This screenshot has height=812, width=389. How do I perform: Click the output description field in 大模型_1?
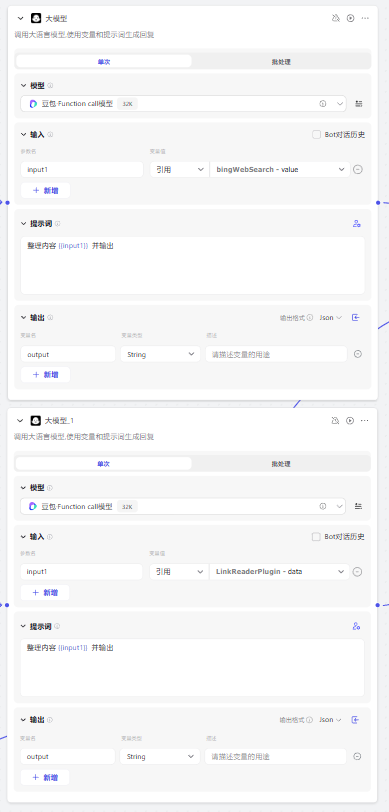point(276,757)
